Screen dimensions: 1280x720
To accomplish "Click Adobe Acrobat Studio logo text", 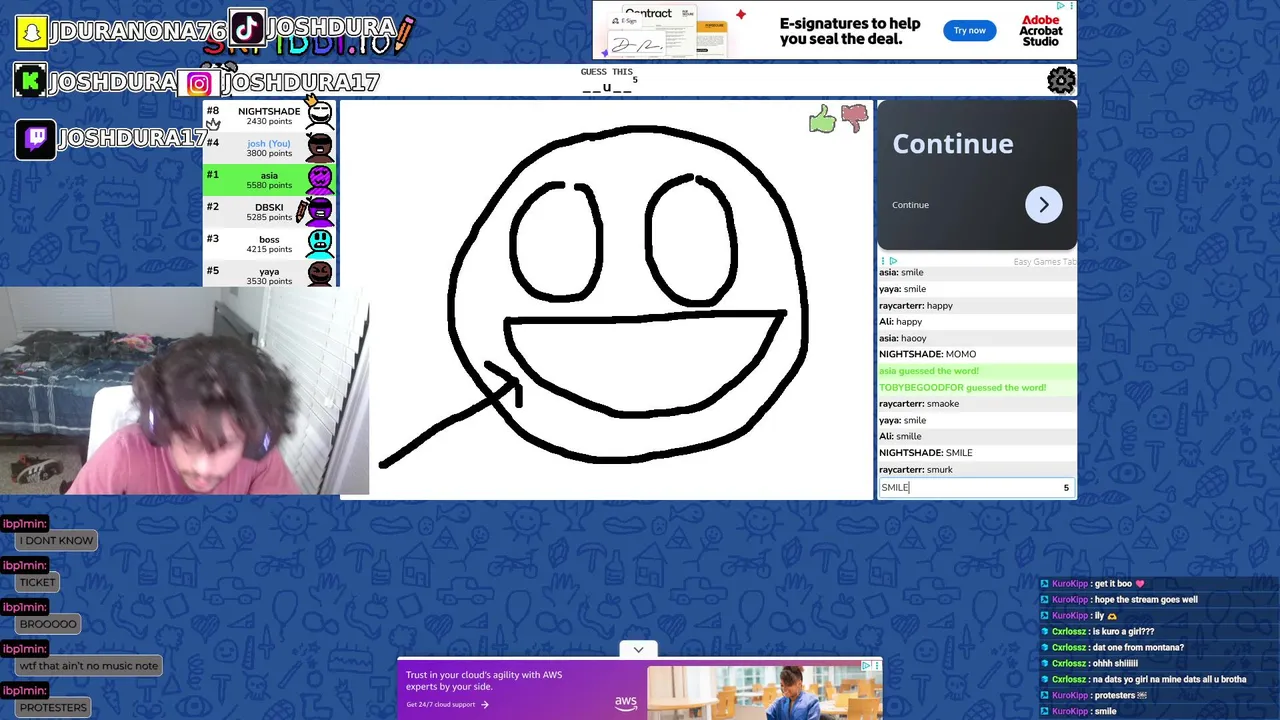I will 1040,30.
